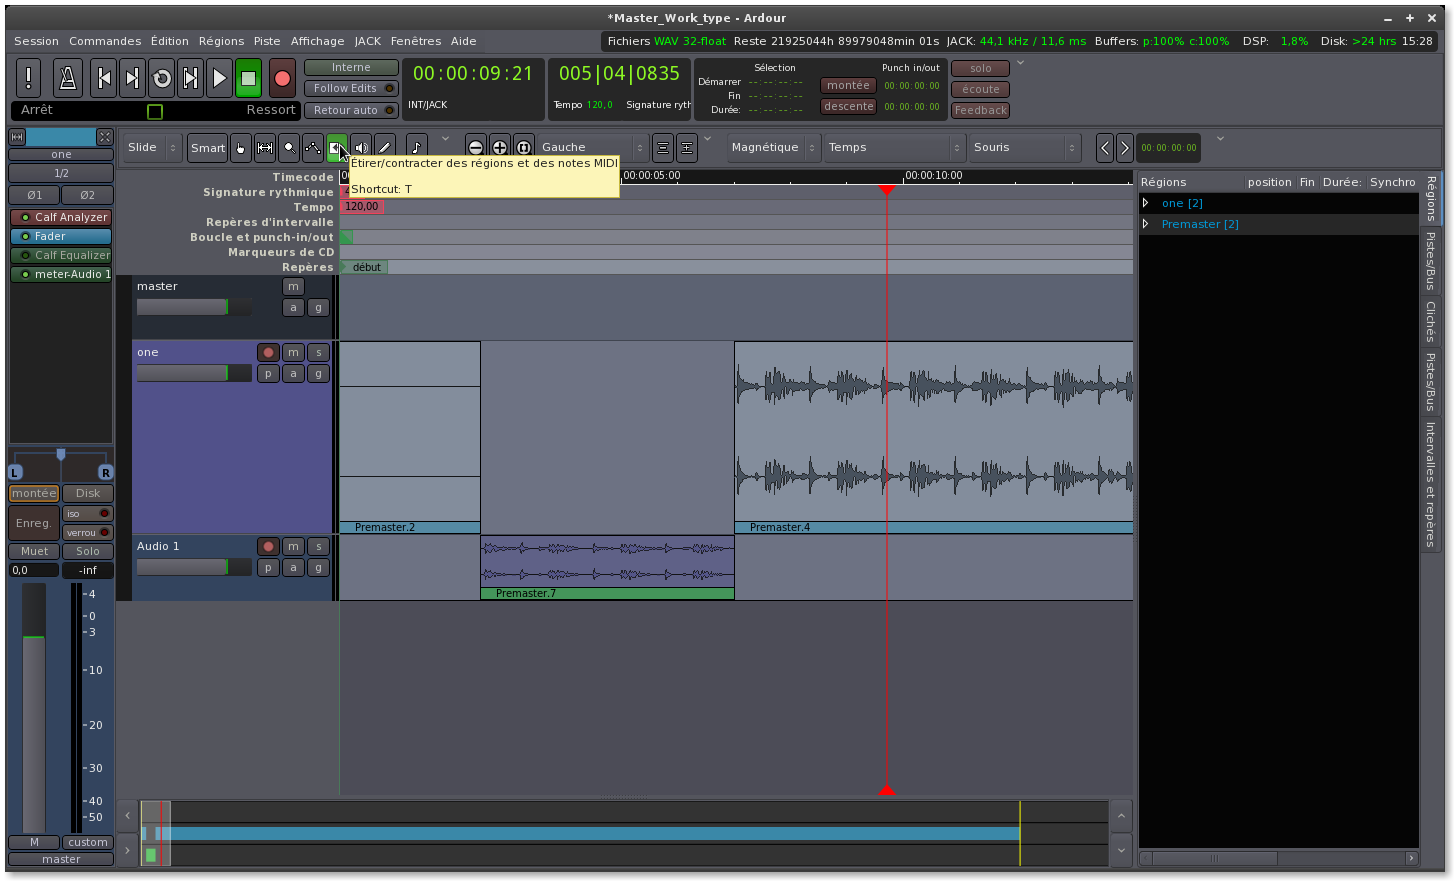Toggle the Retour auto option

pyautogui.click(x=350, y=110)
